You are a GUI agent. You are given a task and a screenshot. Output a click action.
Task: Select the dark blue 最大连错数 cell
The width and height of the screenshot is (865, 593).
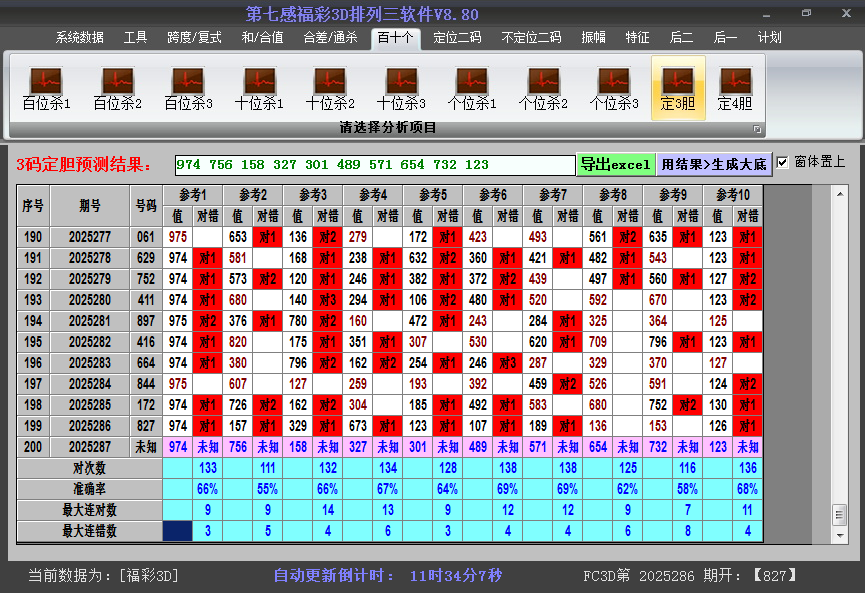coord(179,531)
